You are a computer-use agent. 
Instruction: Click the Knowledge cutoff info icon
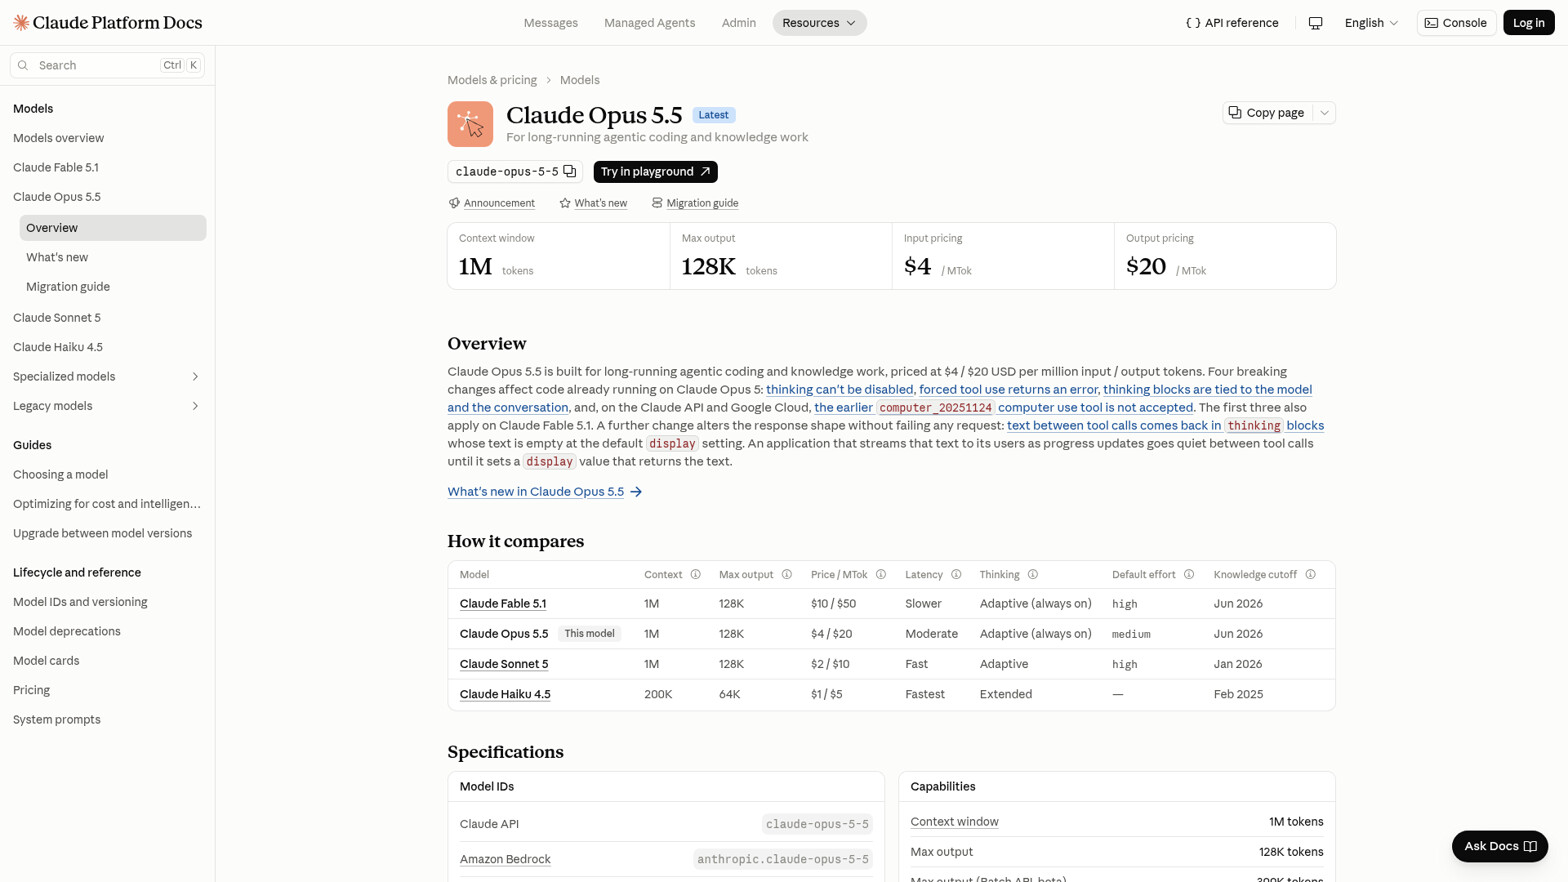pos(1310,575)
